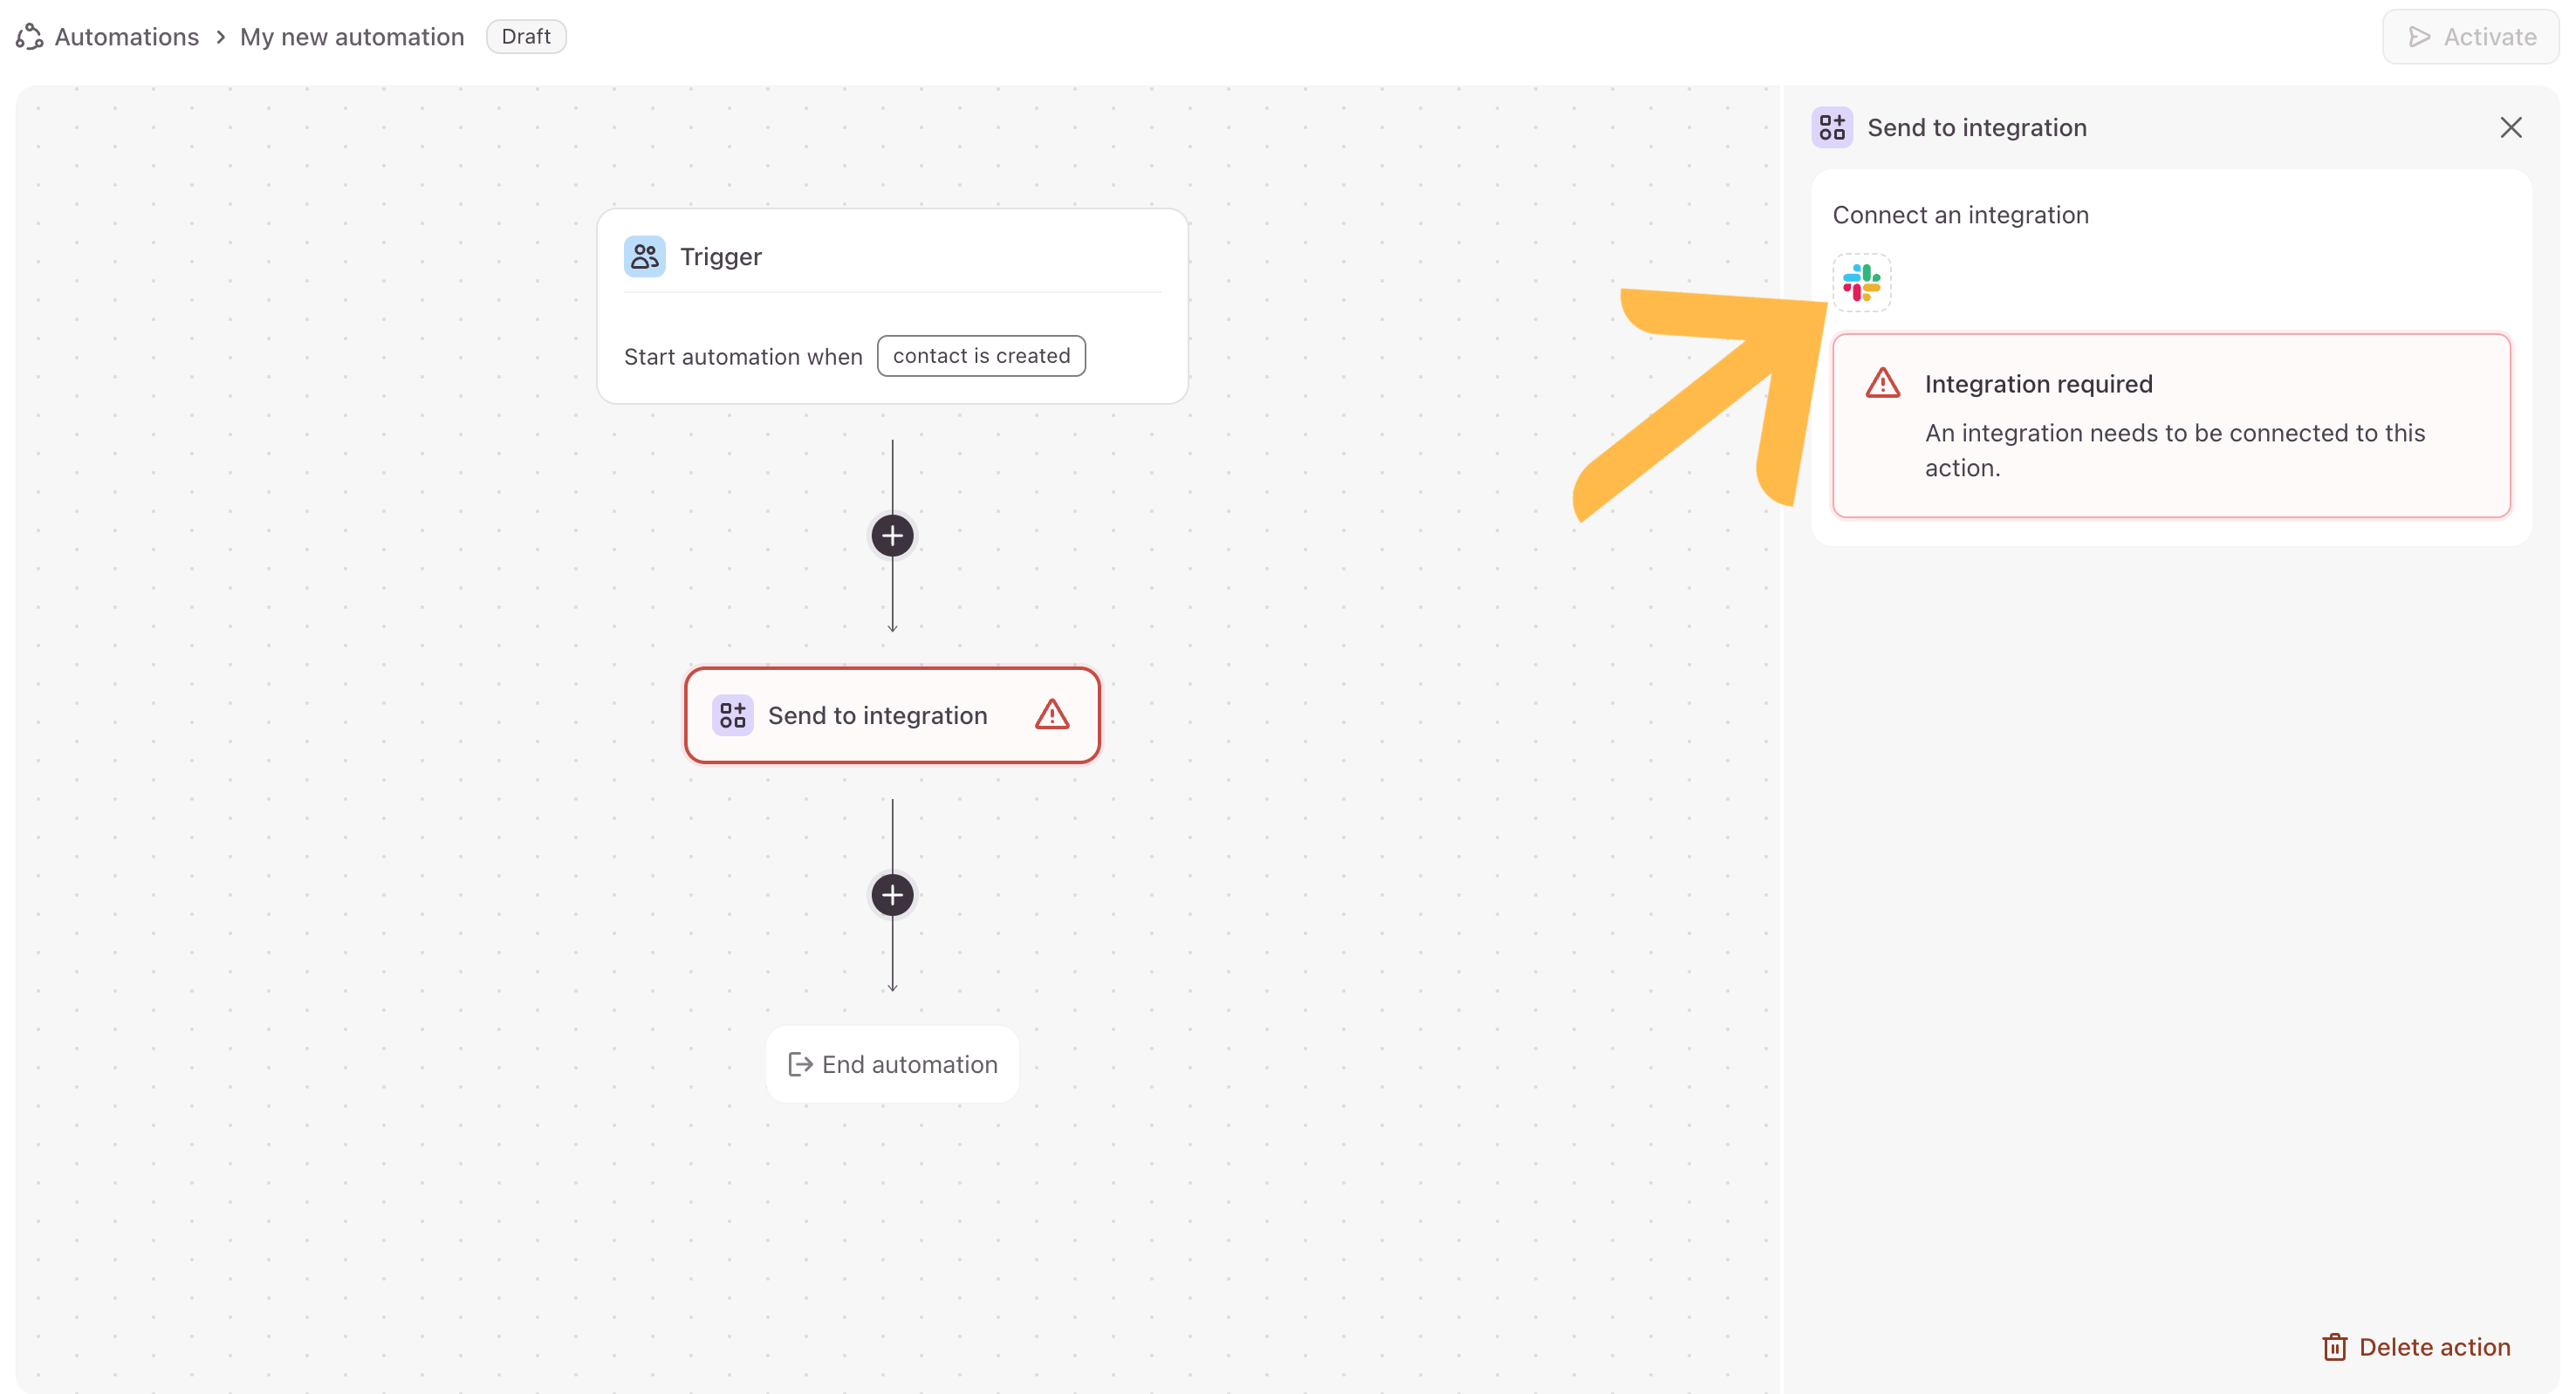Viewport: 2576px width, 1394px height.
Task: Click the Trigger contacts icon
Action: pyautogui.click(x=644, y=257)
